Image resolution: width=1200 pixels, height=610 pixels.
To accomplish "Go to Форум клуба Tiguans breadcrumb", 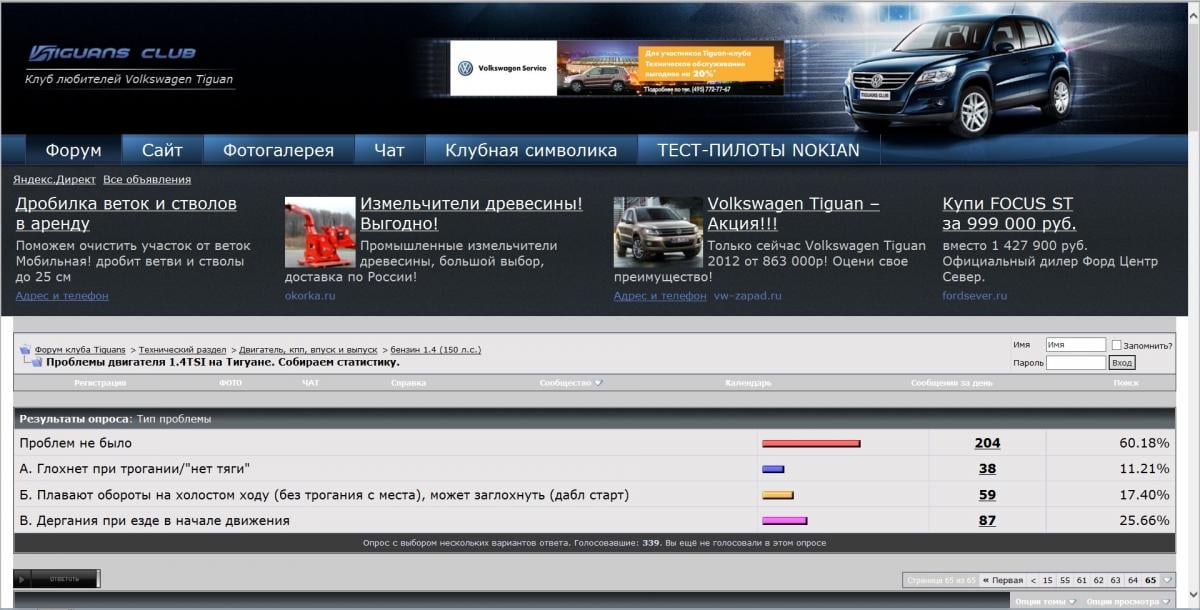I will (80, 350).
